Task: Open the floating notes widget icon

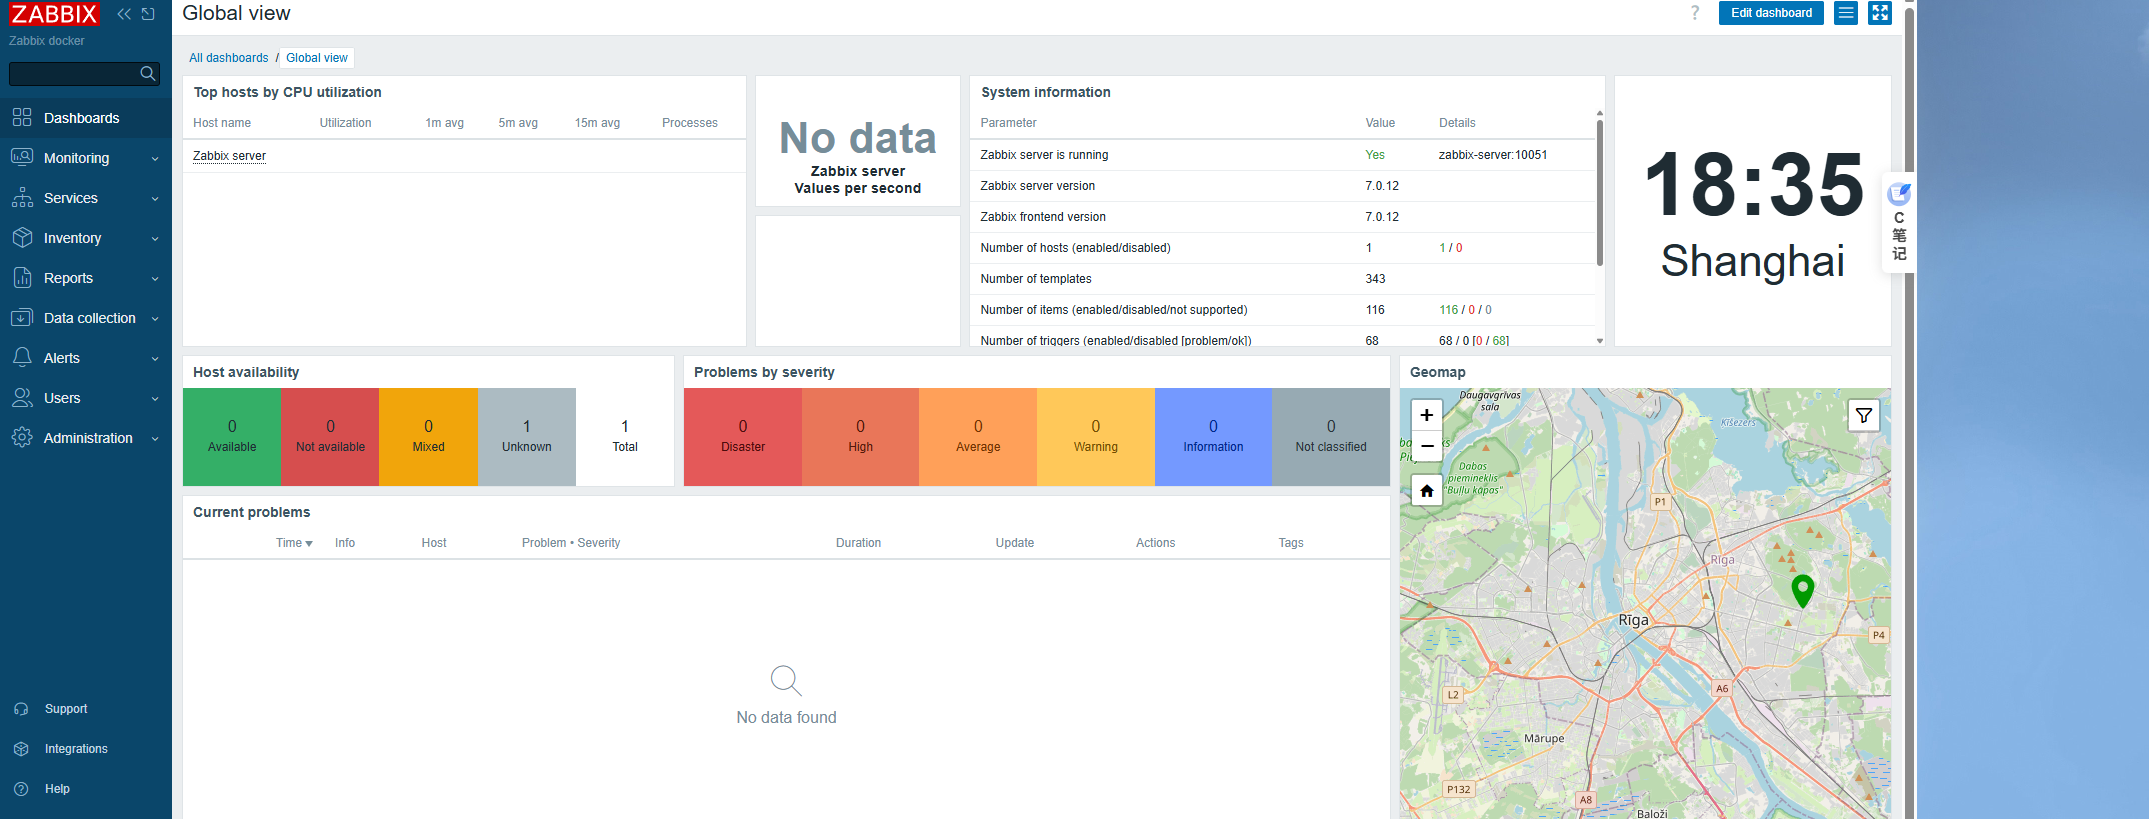Action: point(1899,194)
